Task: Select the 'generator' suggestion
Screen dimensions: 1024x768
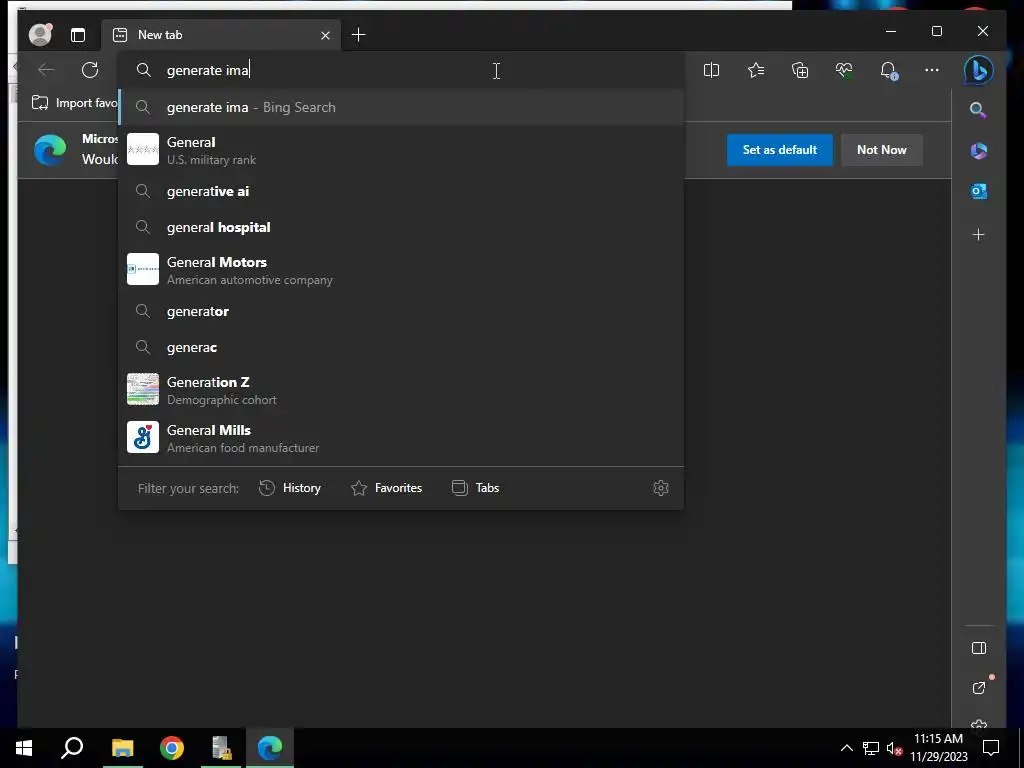Action: 401,312
